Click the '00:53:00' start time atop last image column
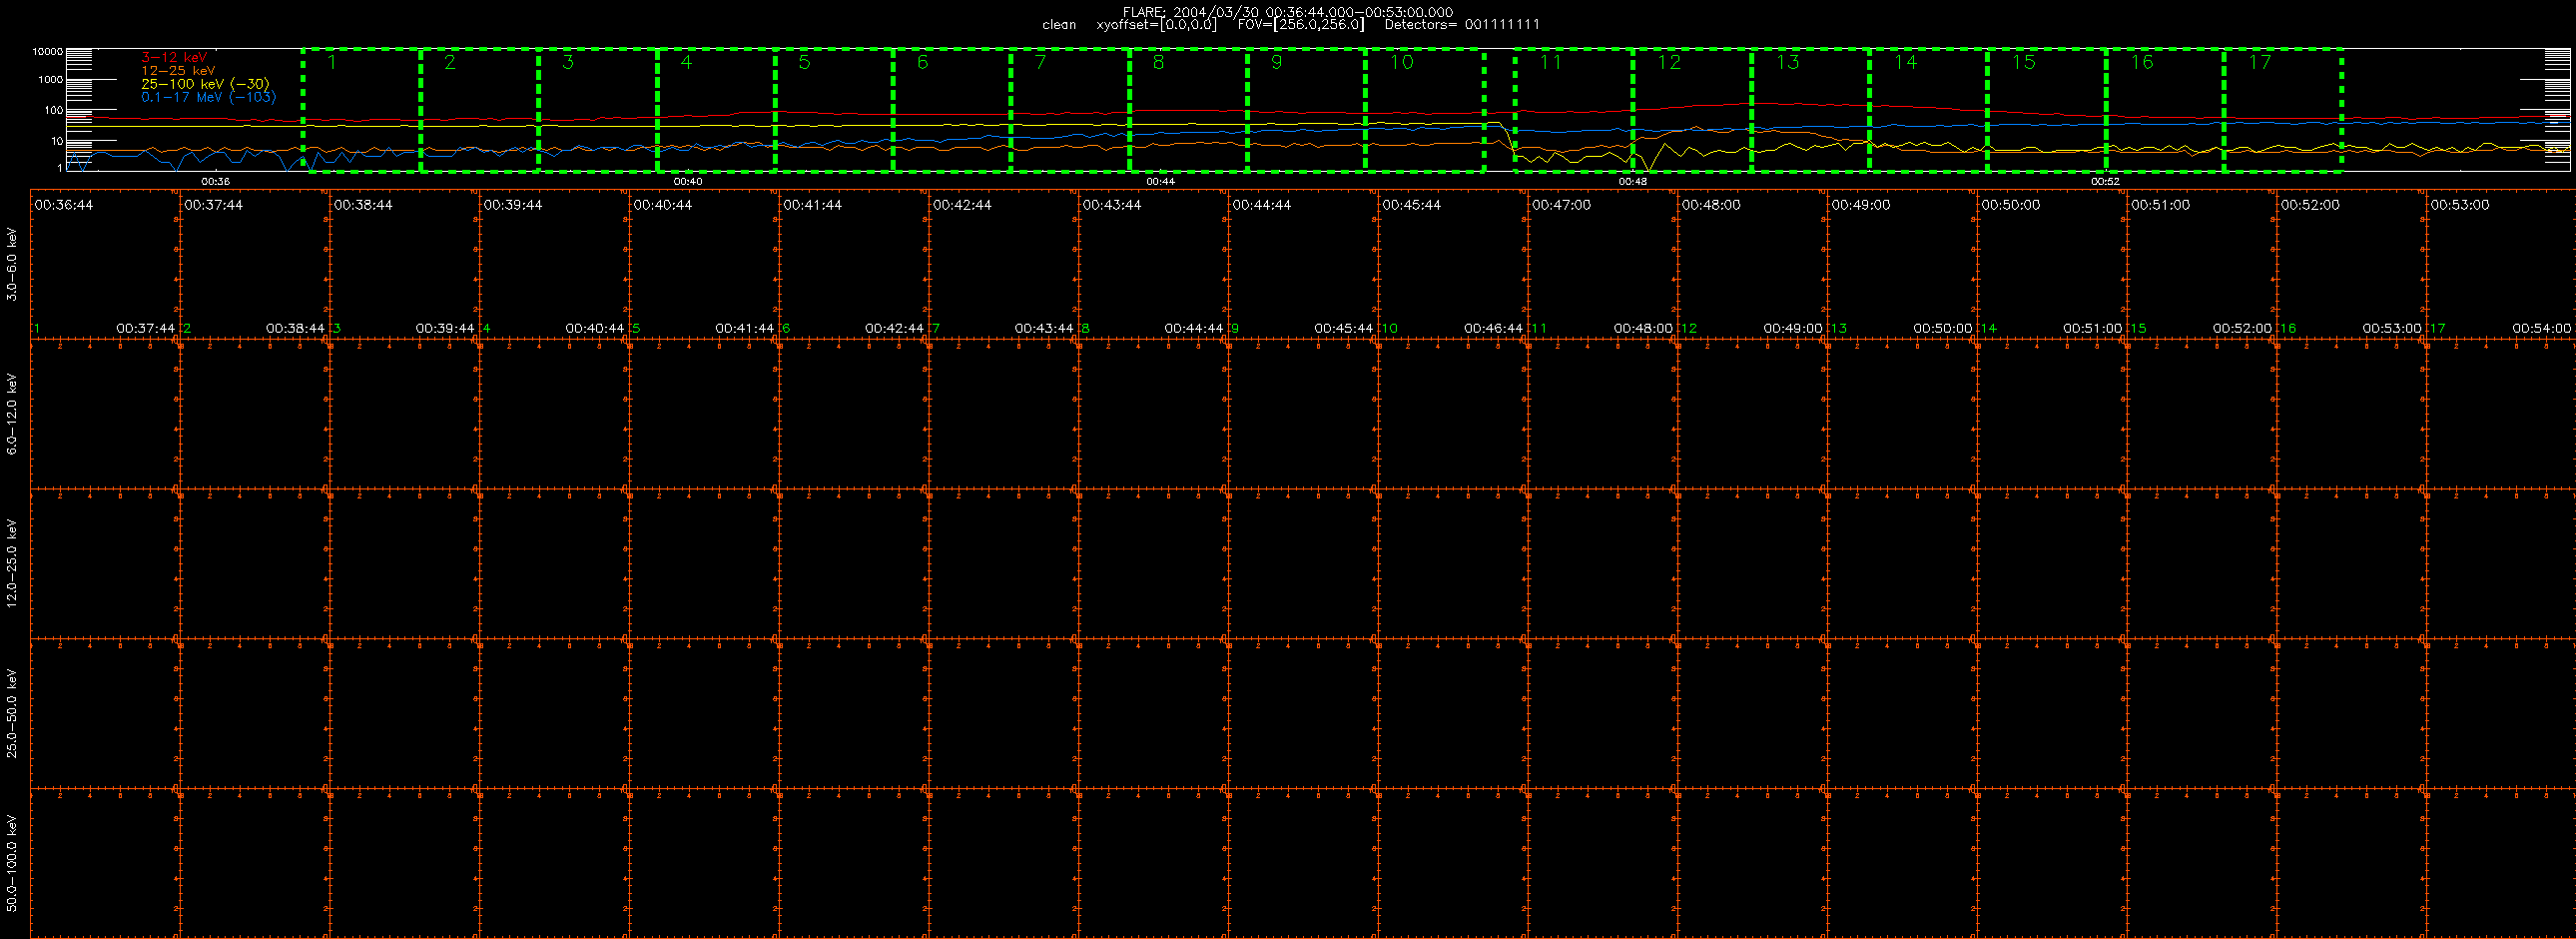Image resolution: width=2576 pixels, height=939 pixels. point(2459,205)
